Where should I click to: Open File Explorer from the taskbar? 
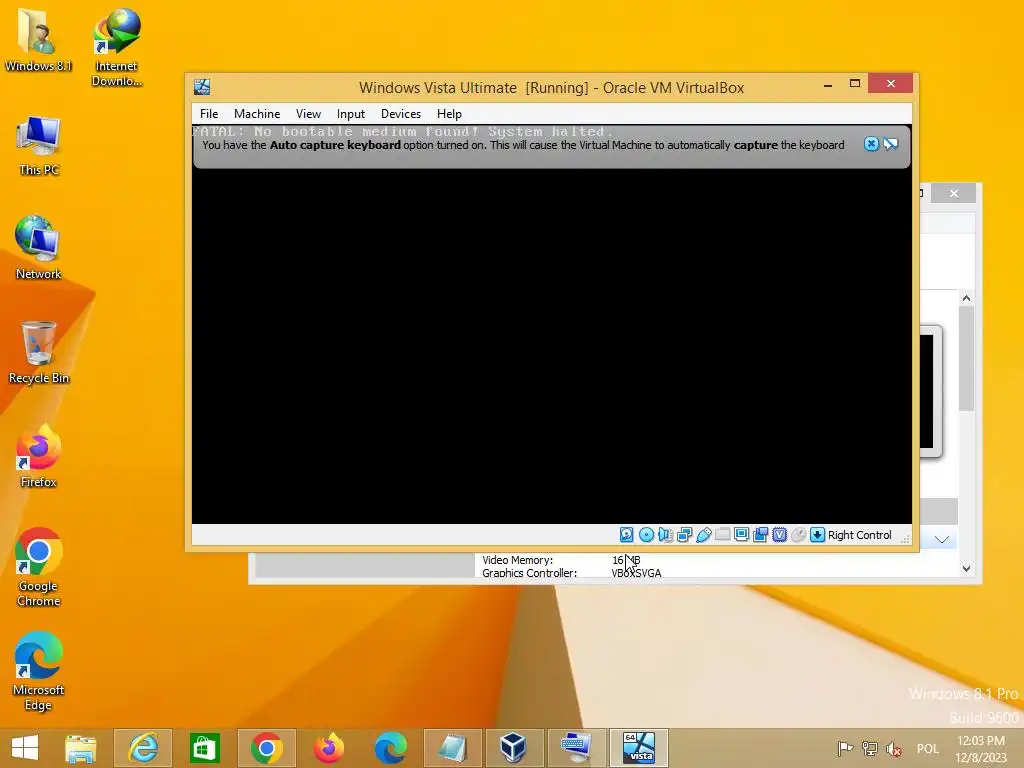click(x=80, y=748)
